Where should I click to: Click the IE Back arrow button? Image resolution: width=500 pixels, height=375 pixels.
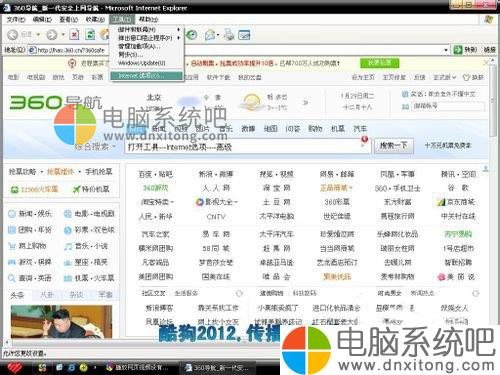(13, 35)
